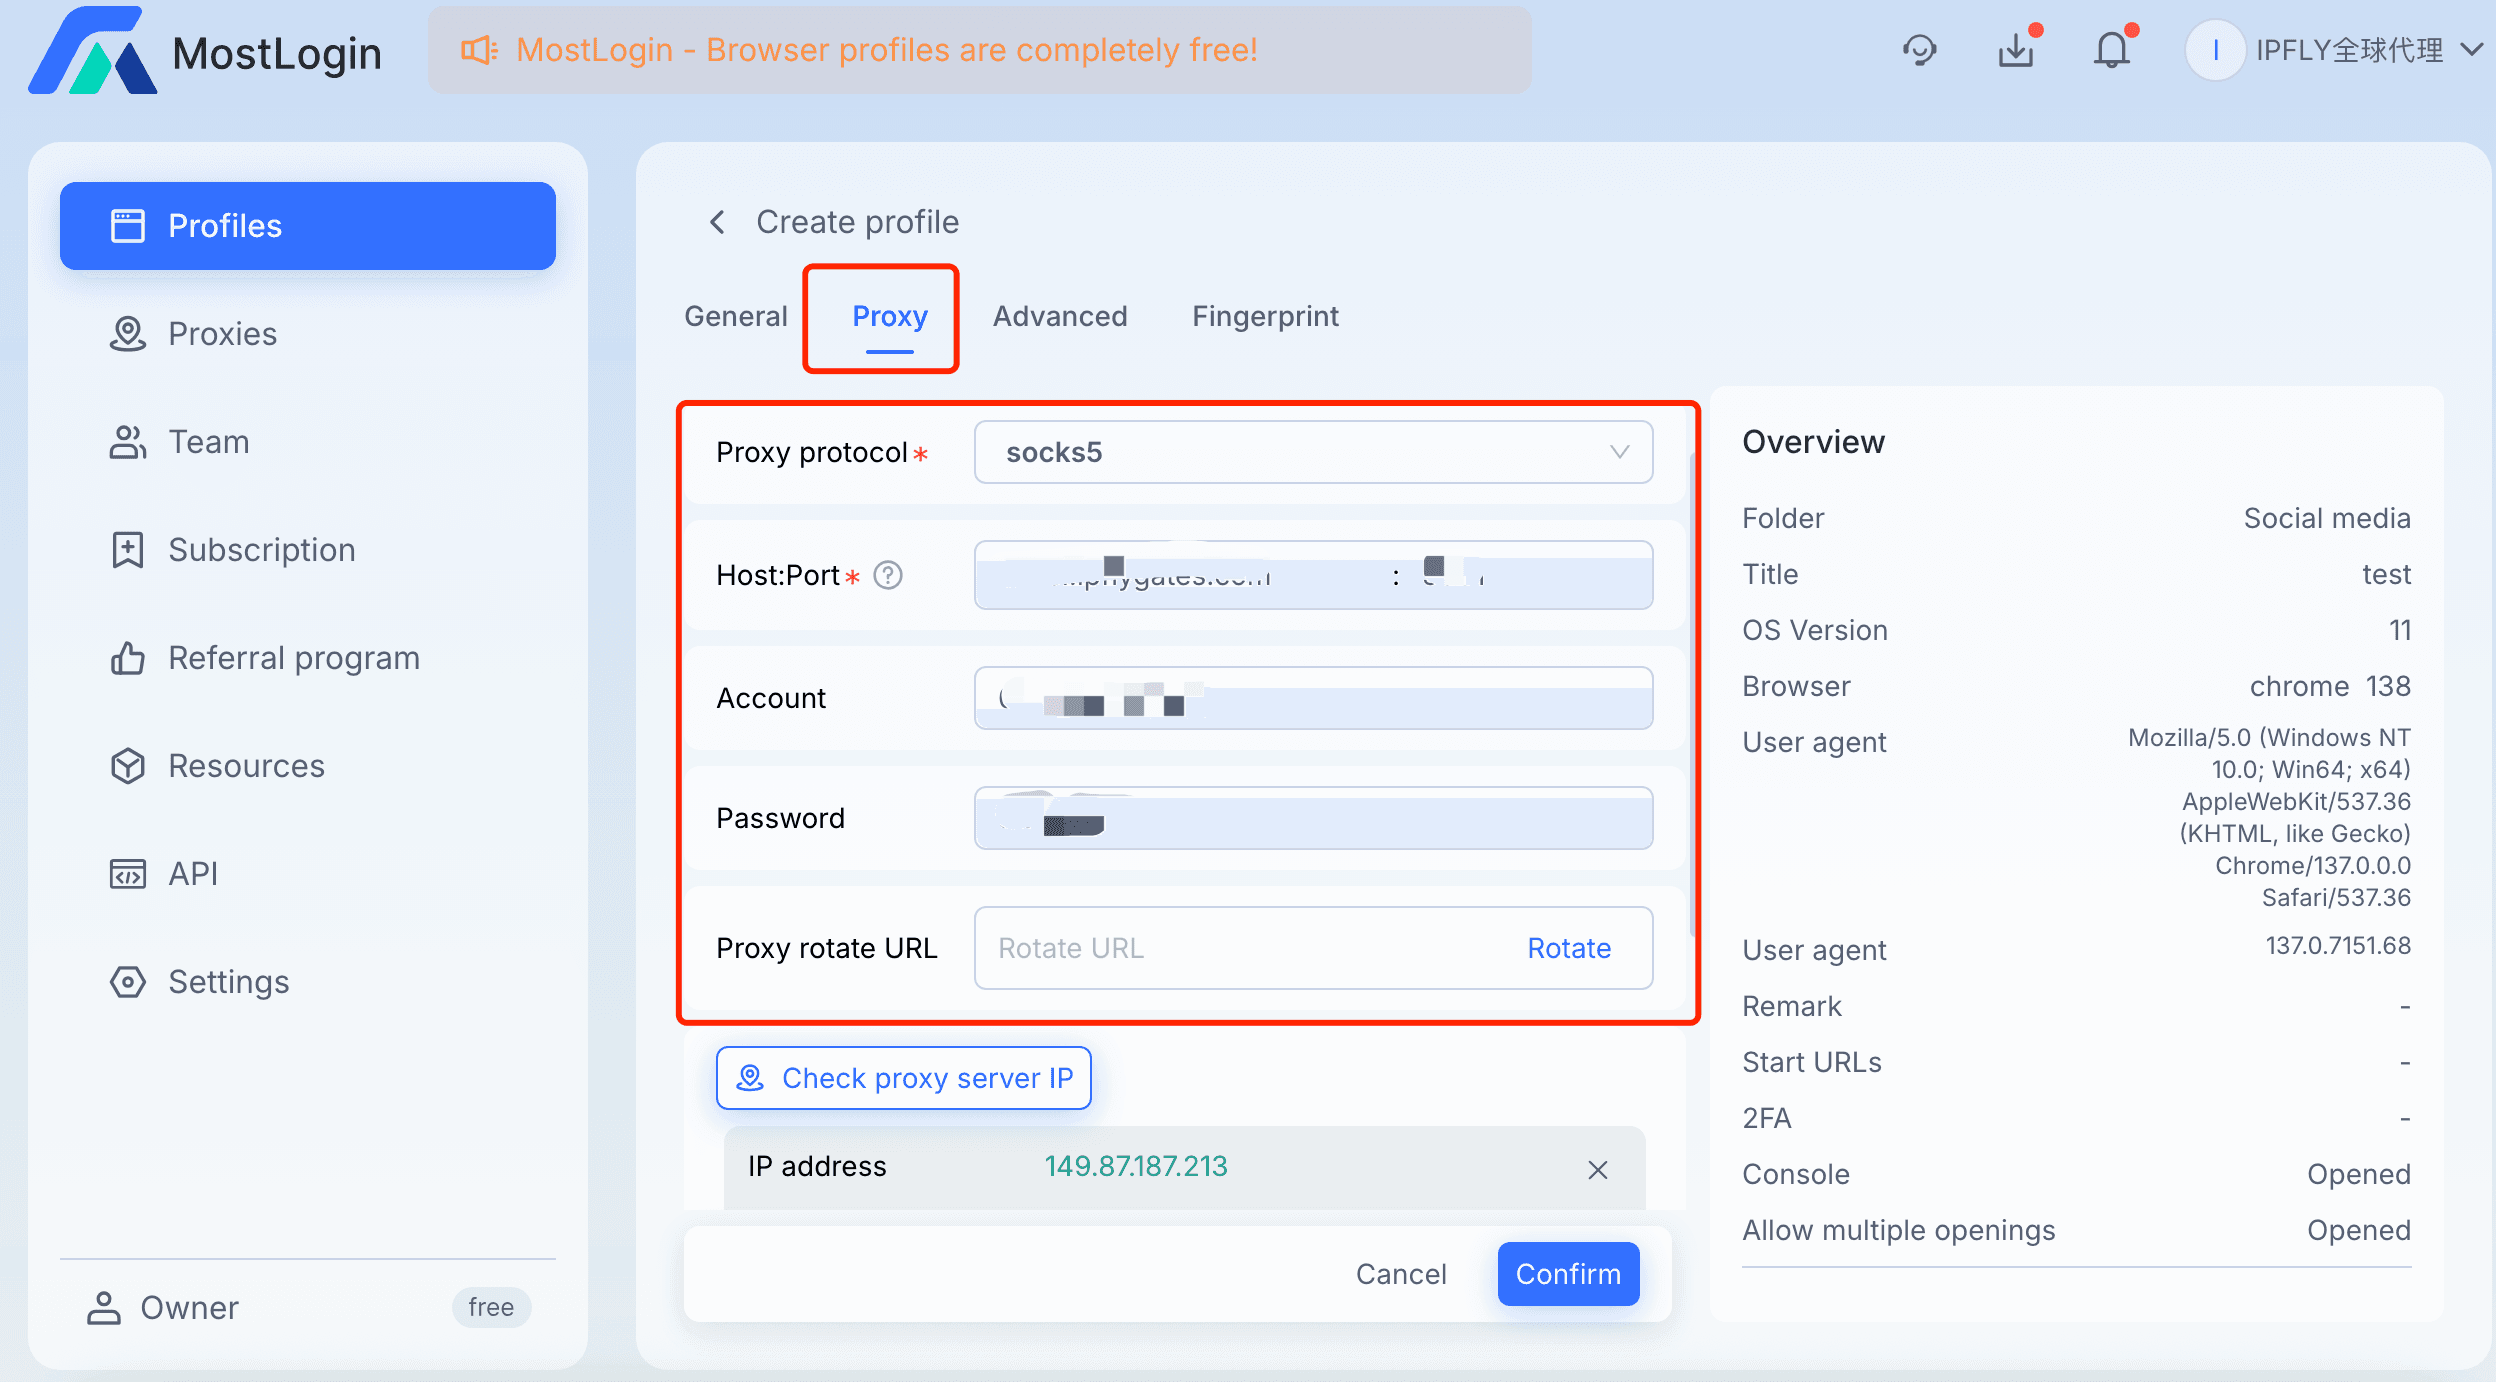Select the General tab
Viewport: 2496px width, 1382px height.
coord(735,316)
